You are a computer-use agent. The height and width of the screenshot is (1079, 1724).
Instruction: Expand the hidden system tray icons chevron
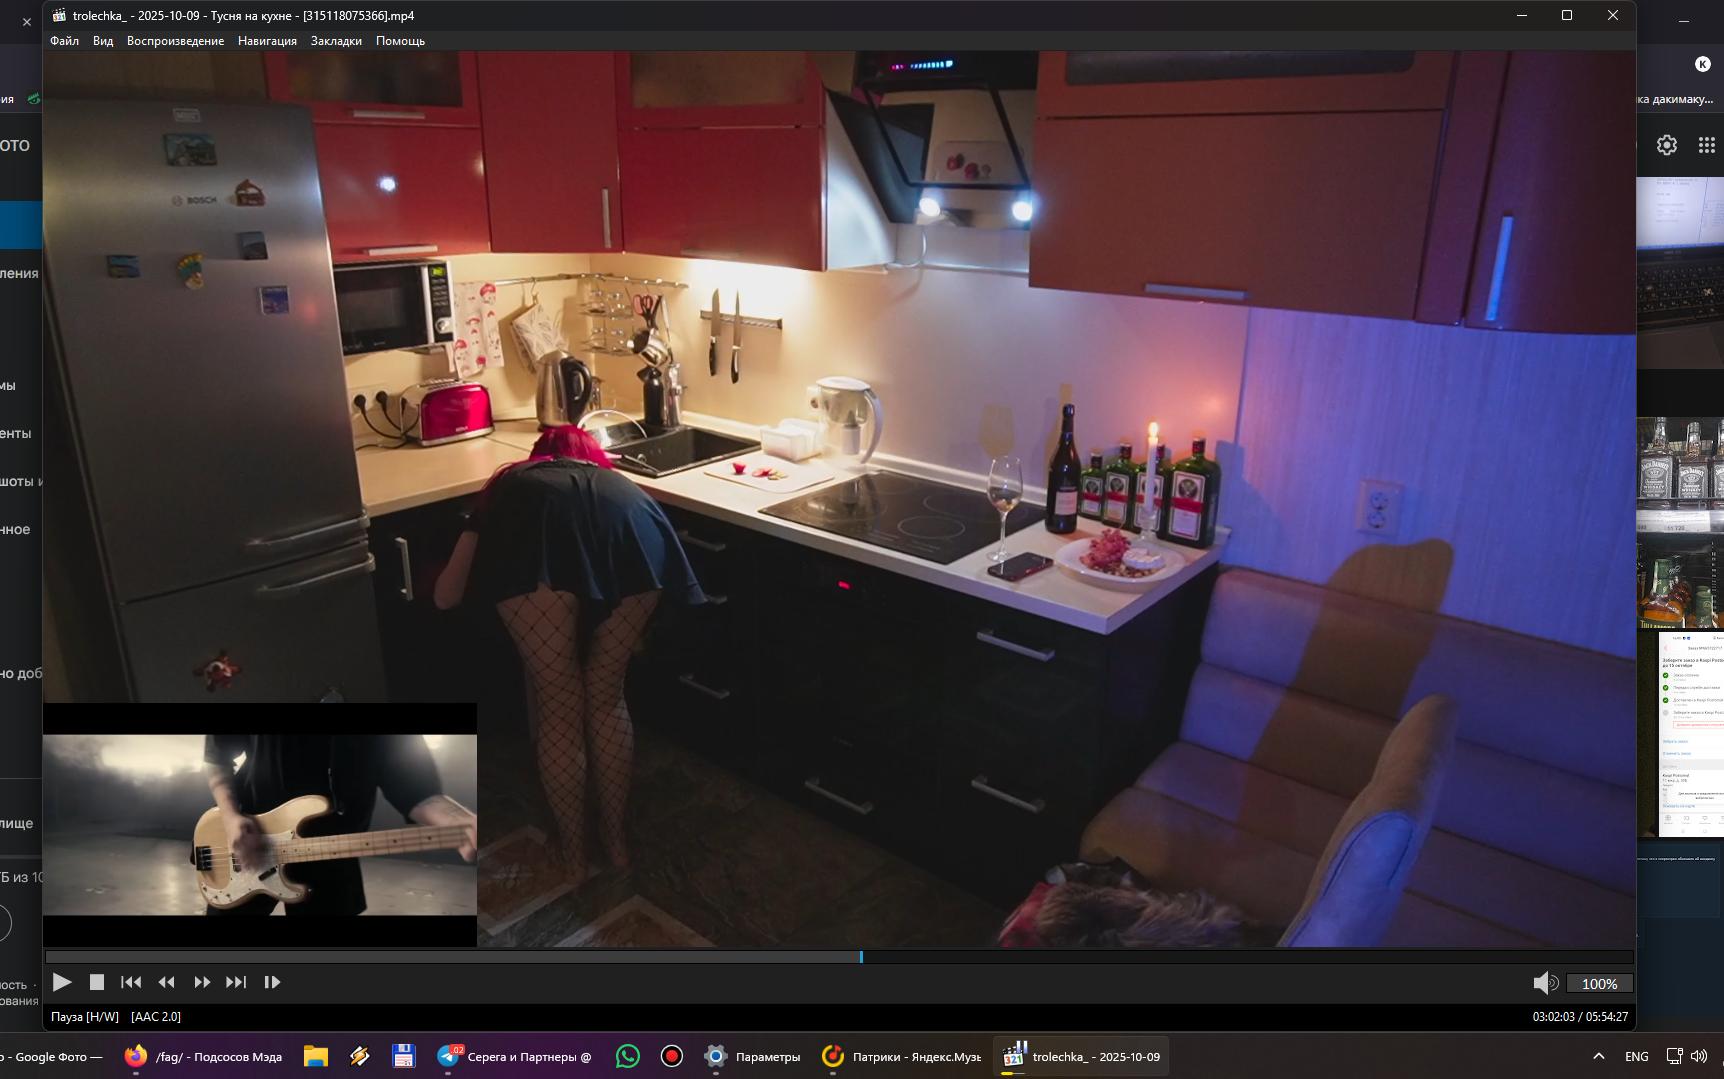[x=1599, y=1056]
